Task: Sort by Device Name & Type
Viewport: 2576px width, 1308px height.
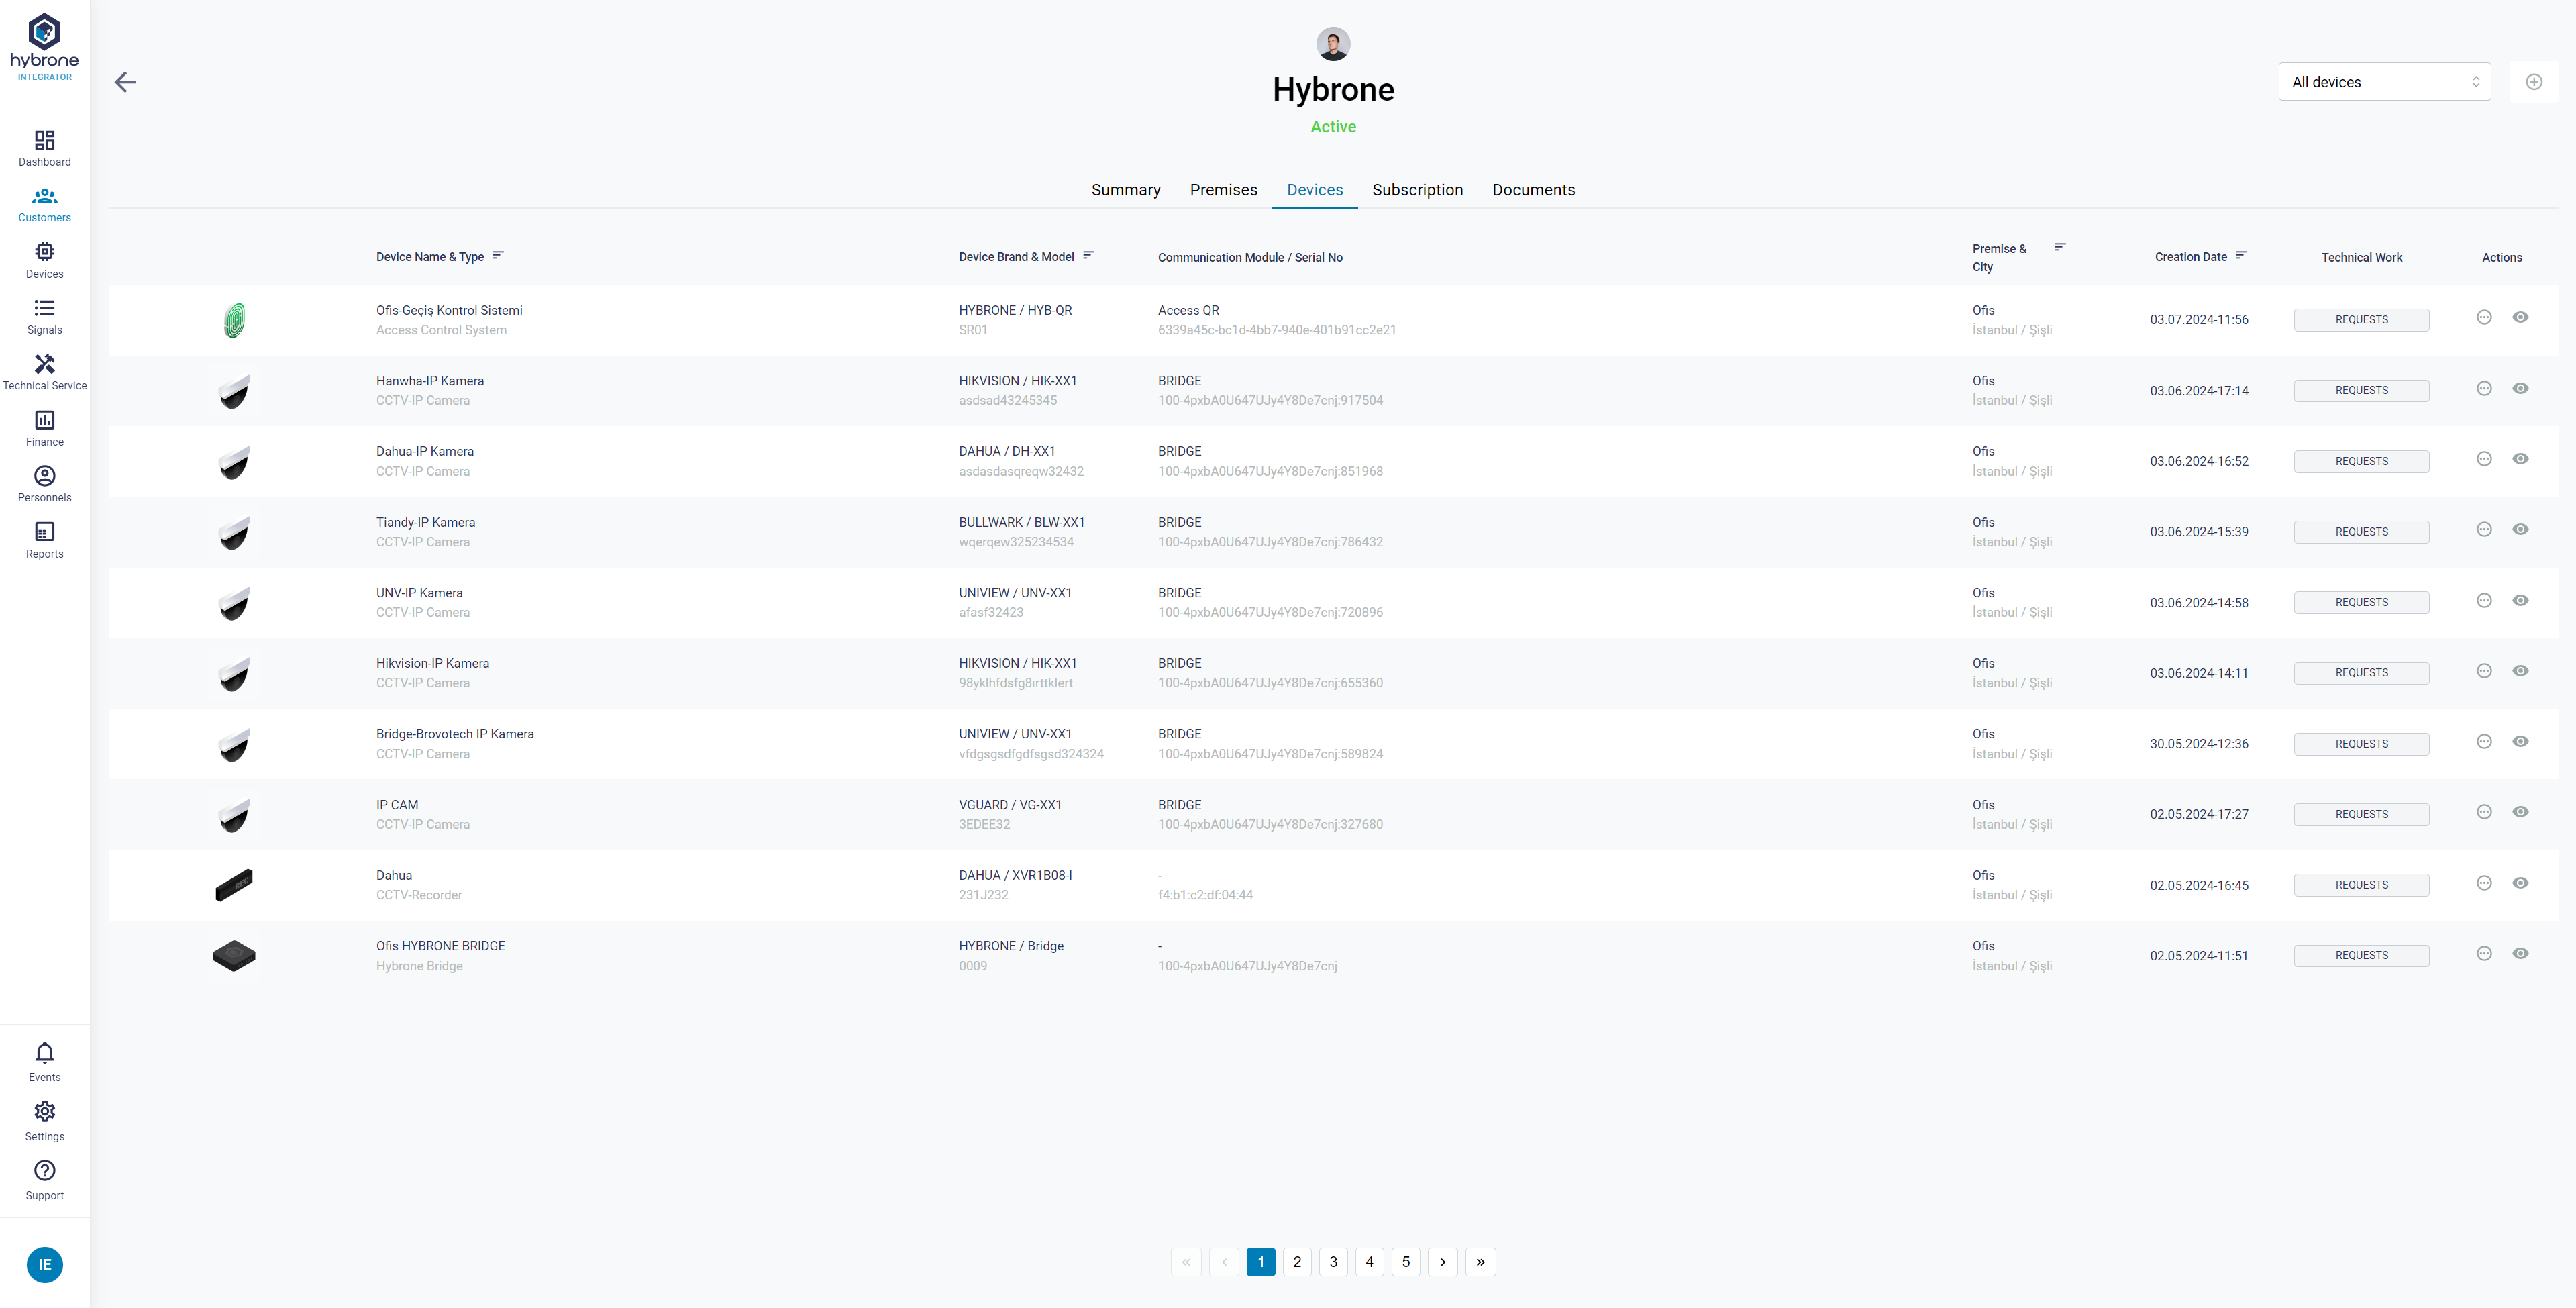Action: pos(498,256)
